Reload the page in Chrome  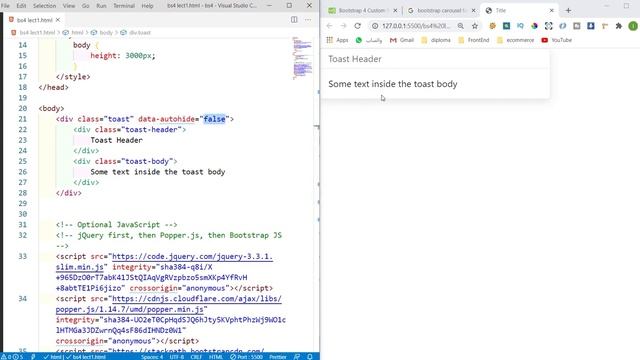pyautogui.click(x=358, y=26)
